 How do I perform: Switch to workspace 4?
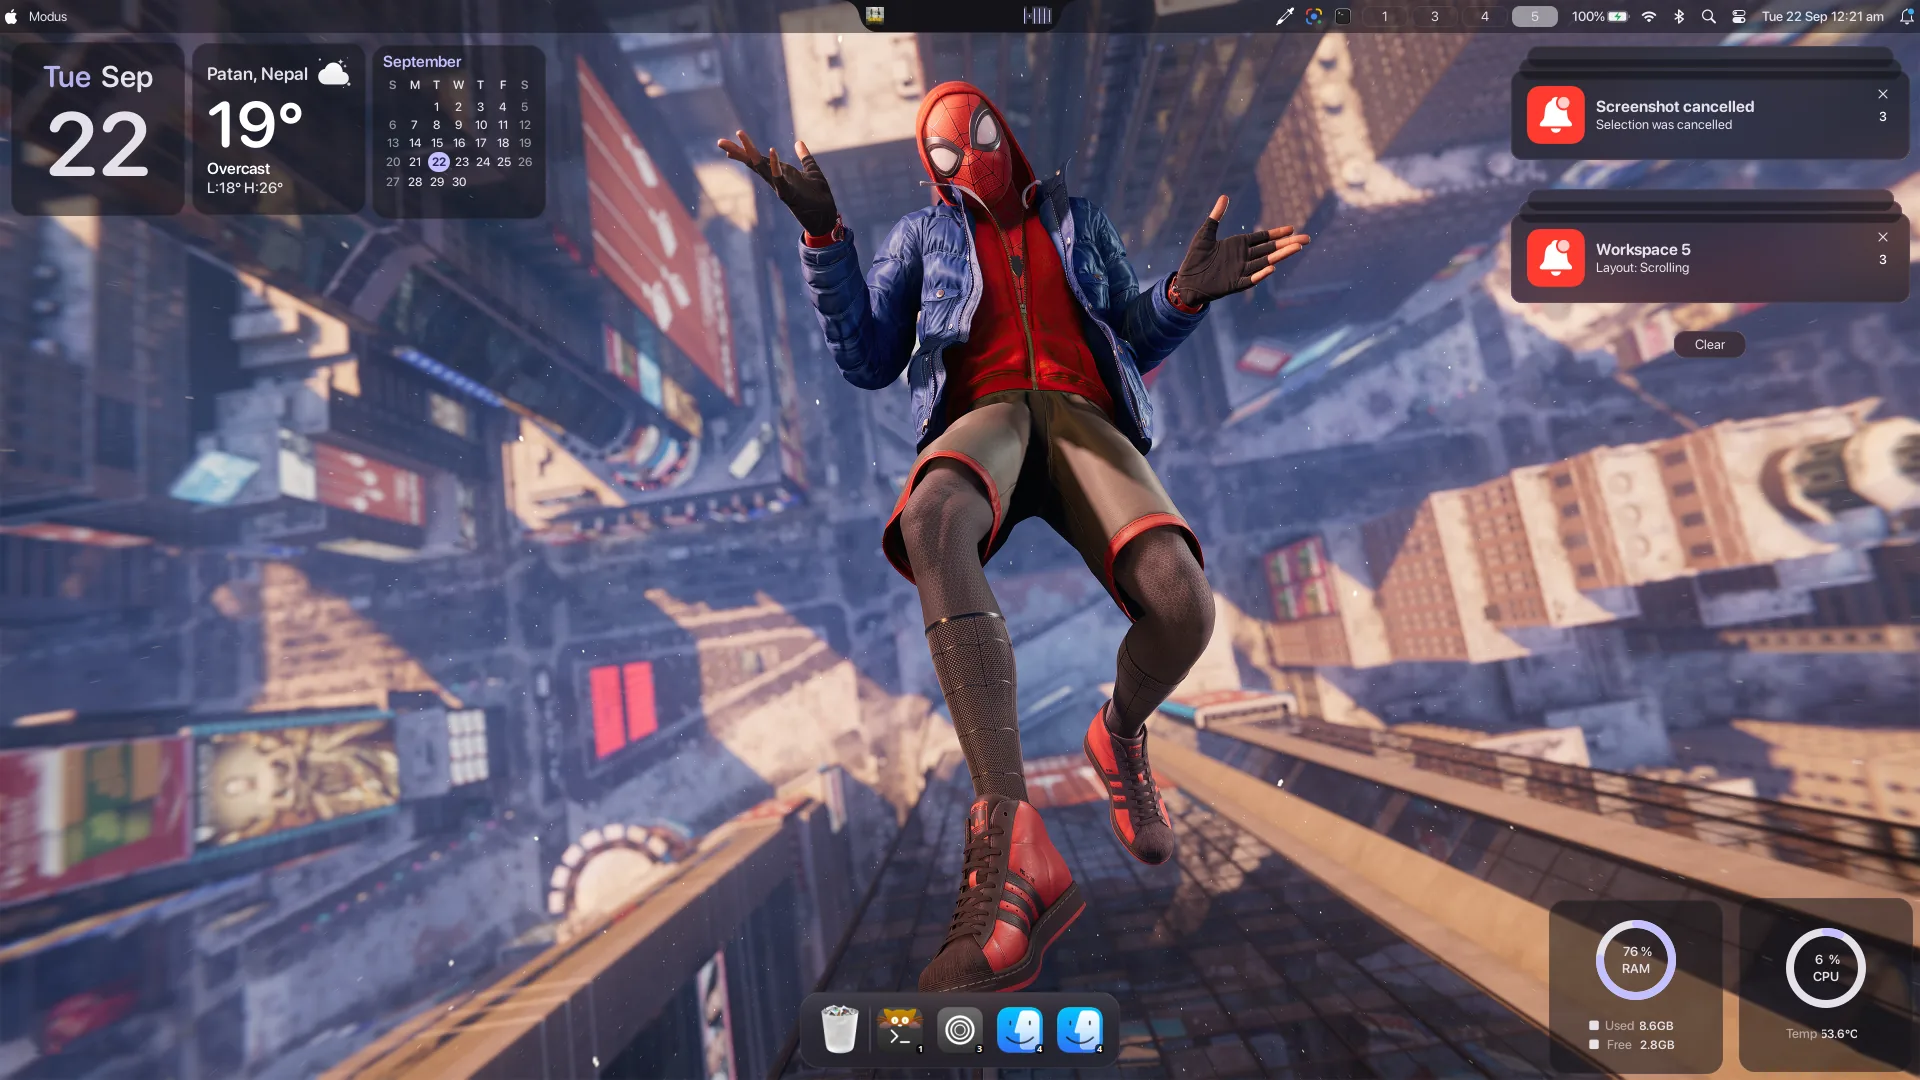pos(1485,16)
